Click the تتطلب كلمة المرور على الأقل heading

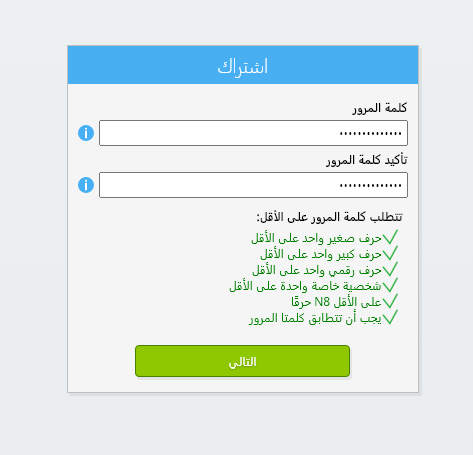coord(329,217)
